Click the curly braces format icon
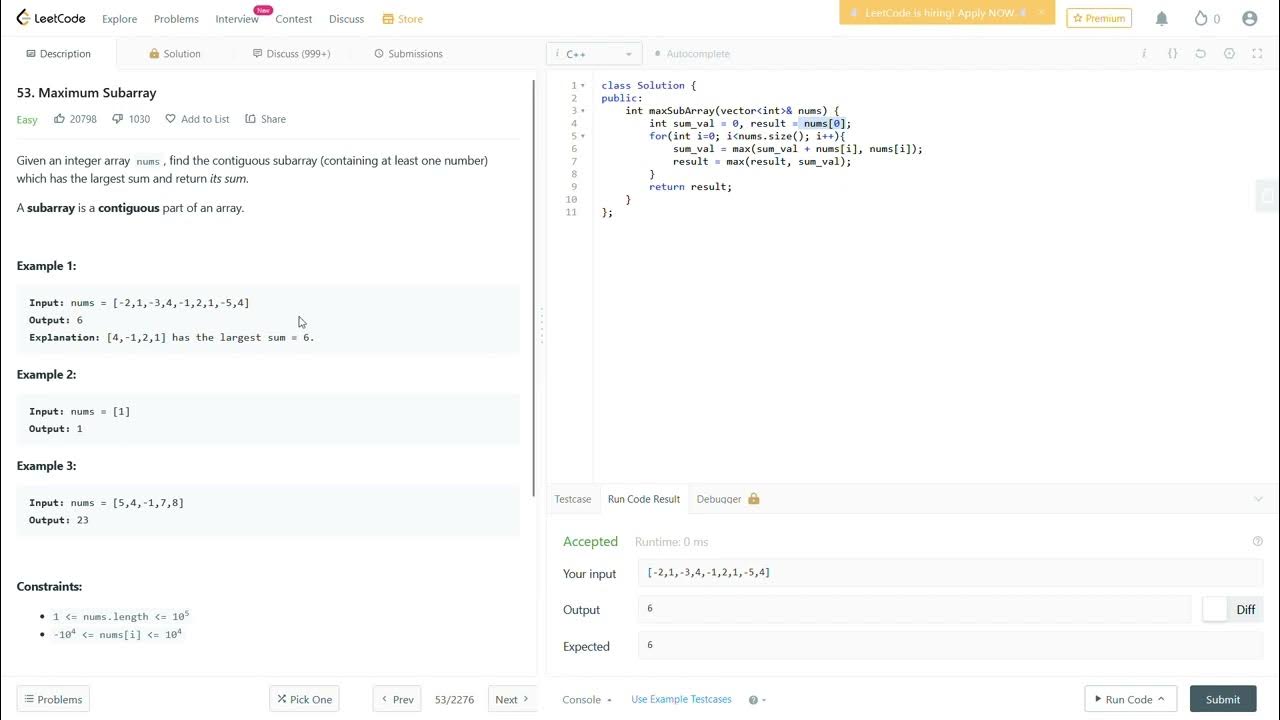 tap(1173, 54)
